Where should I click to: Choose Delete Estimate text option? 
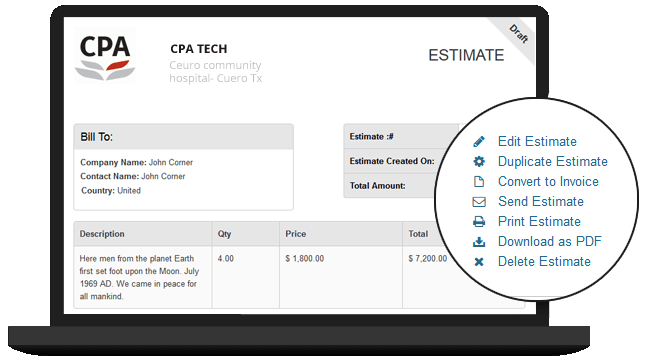click(x=544, y=262)
